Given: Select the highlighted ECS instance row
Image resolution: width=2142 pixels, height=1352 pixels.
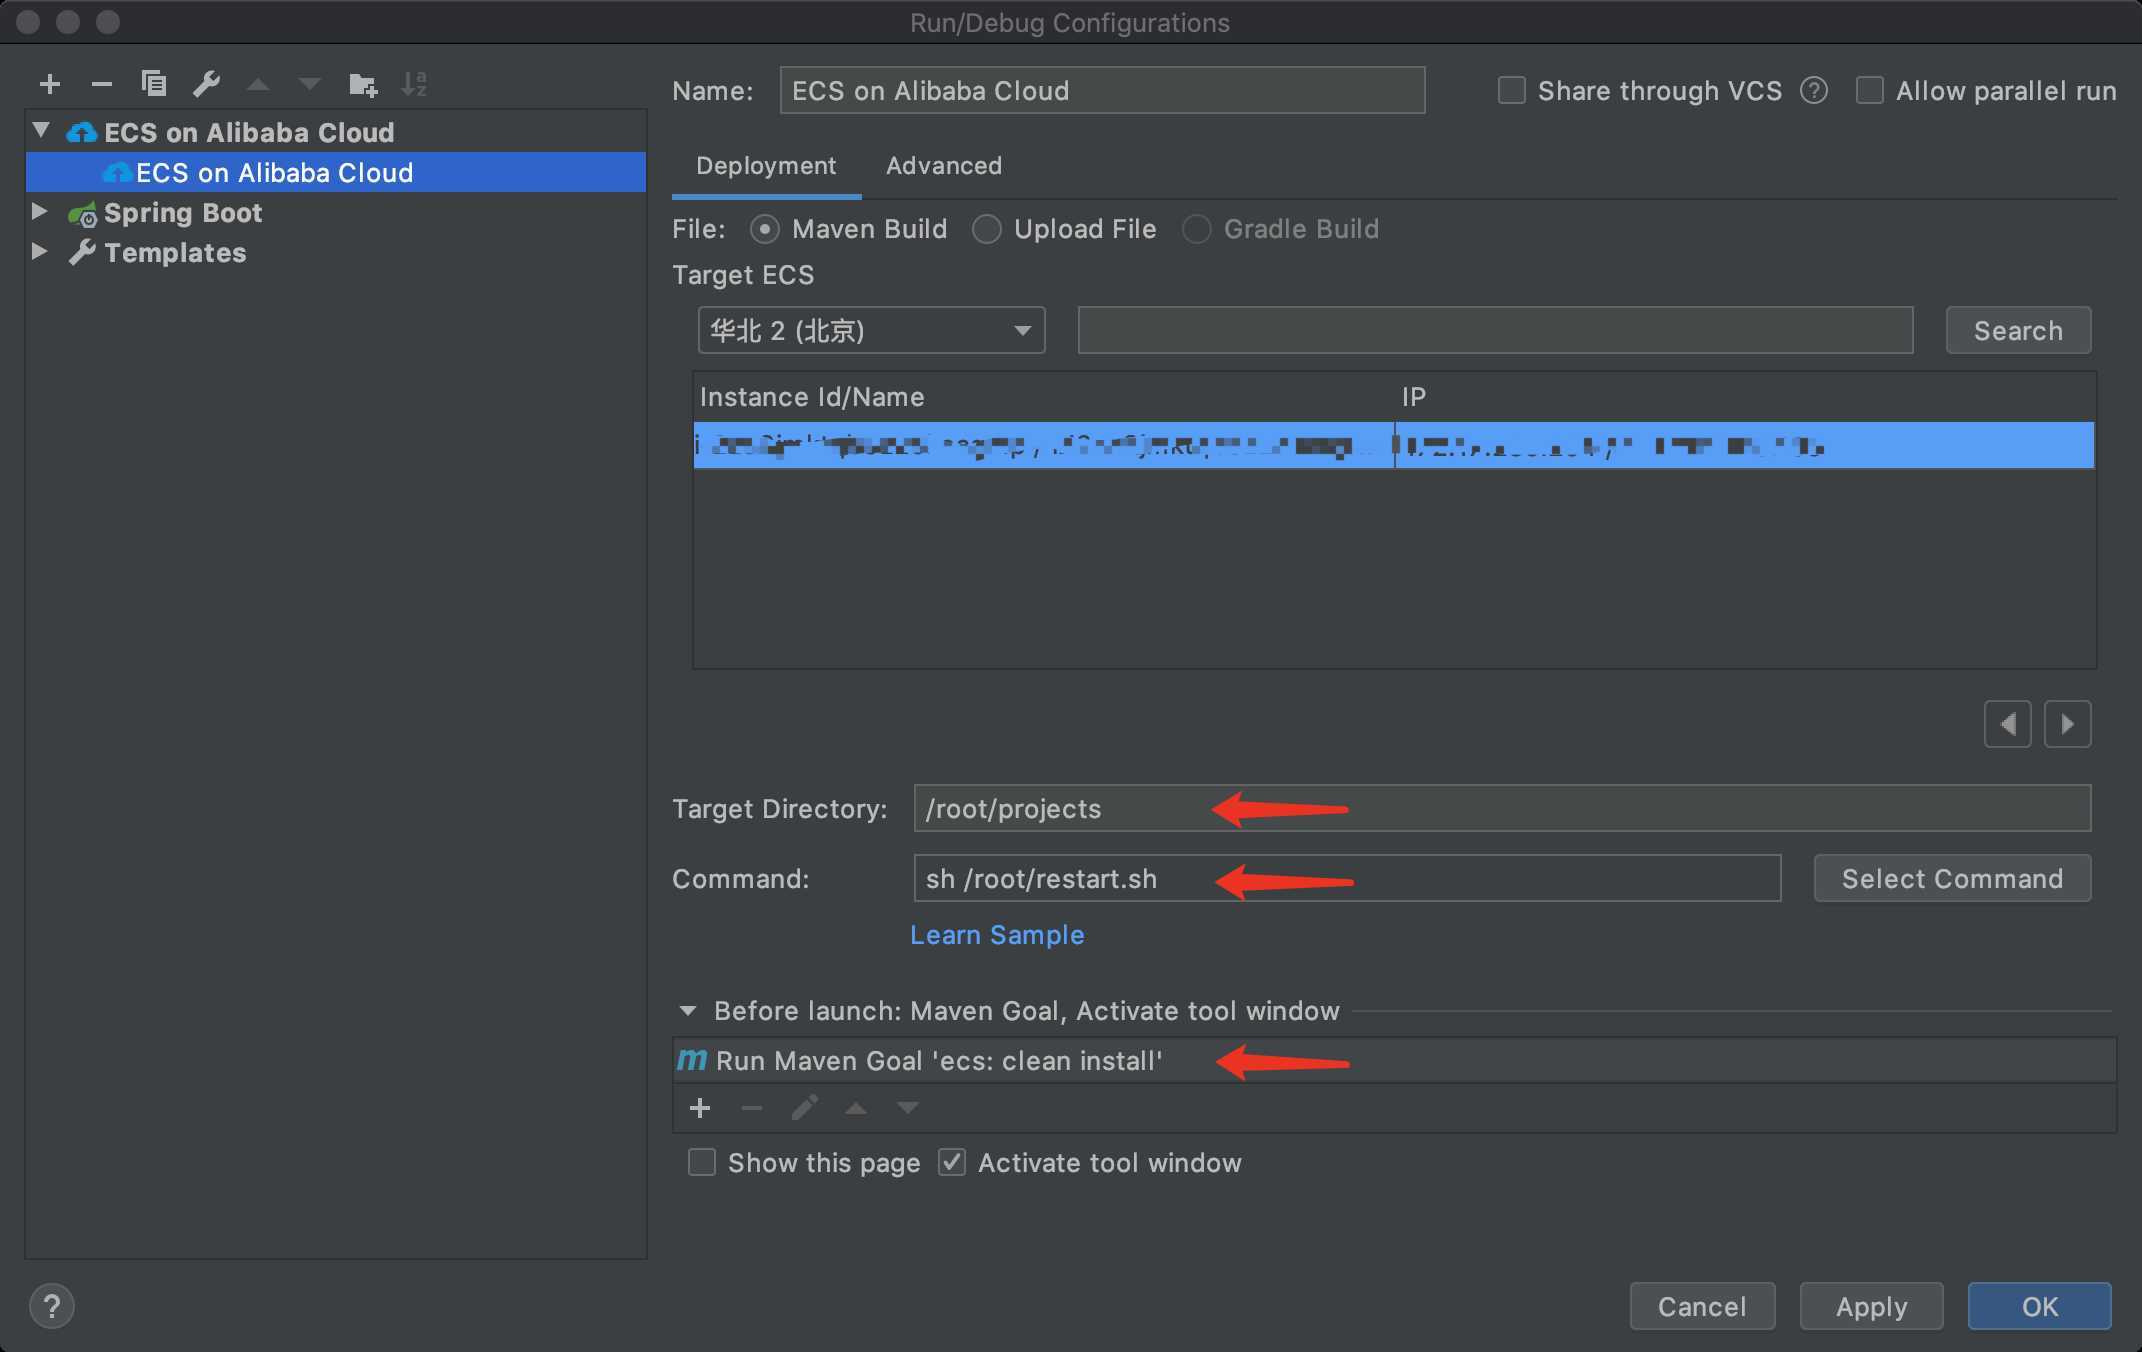Looking at the screenshot, I should 1394,446.
